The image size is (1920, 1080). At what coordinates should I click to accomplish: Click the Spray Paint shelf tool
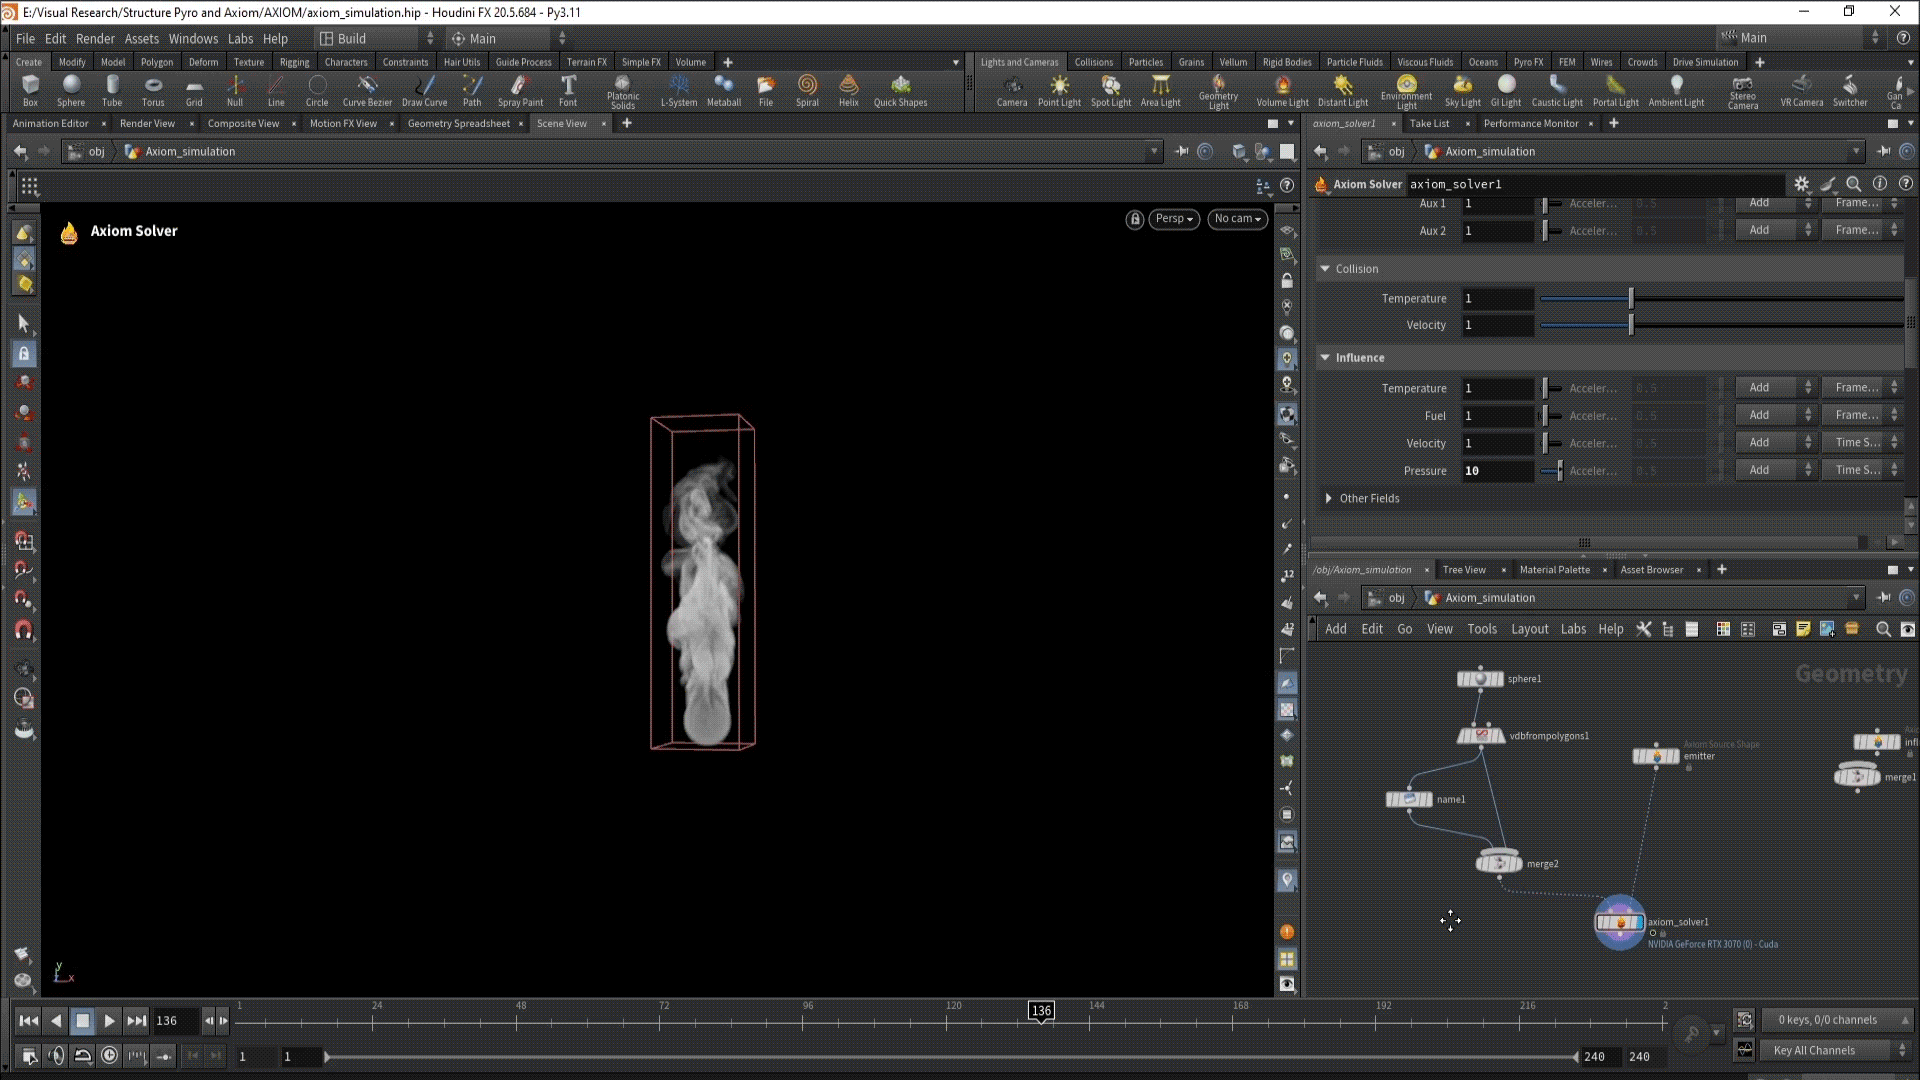pyautogui.click(x=520, y=90)
